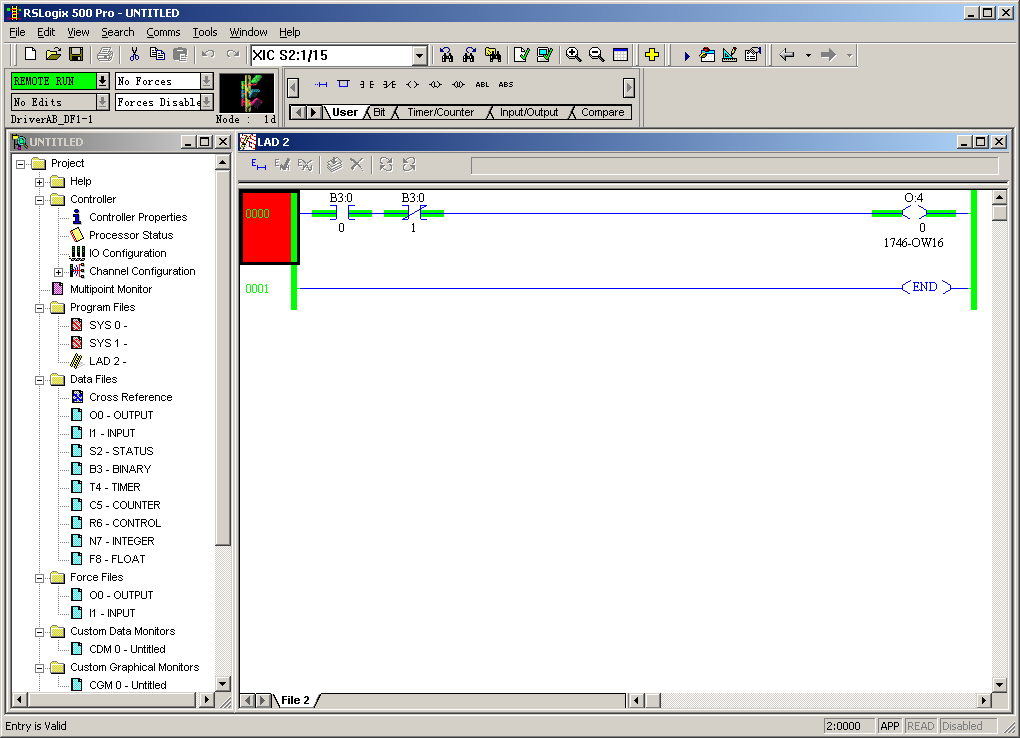
Task: Toggle the O:4/0 output coil
Action: (x=914, y=213)
